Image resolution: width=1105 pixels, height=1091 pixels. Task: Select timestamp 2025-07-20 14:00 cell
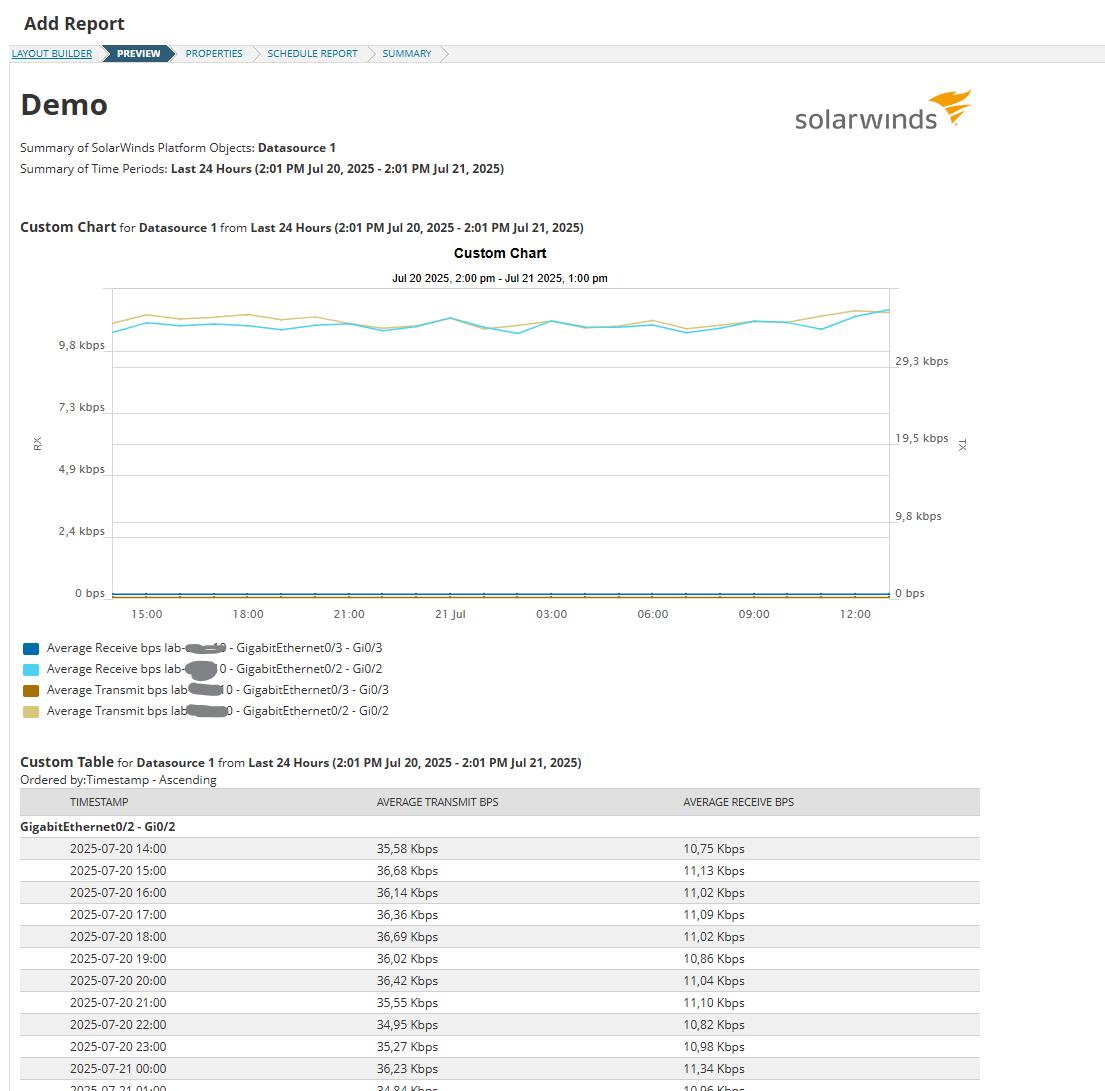tap(118, 849)
